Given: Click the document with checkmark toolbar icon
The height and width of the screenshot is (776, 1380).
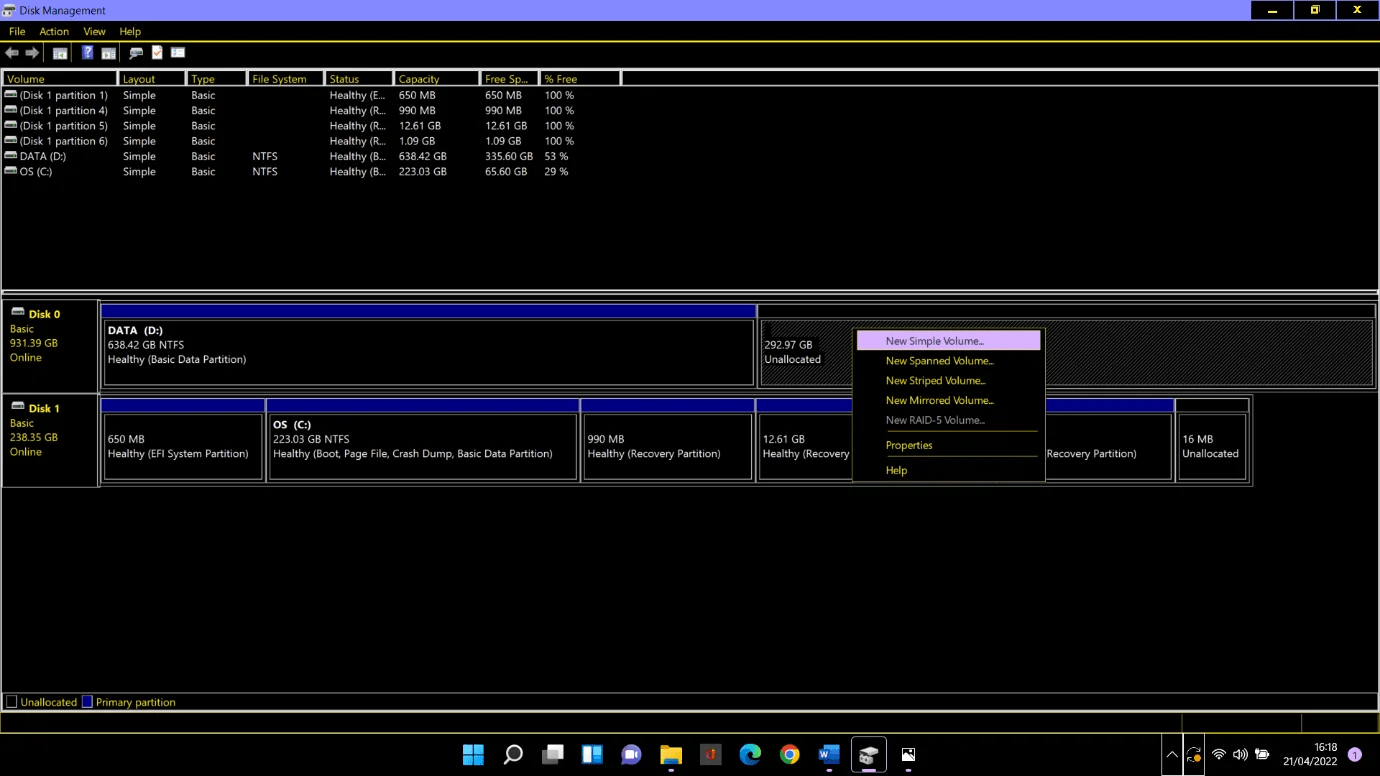Looking at the screenshot, I should 157,53.
